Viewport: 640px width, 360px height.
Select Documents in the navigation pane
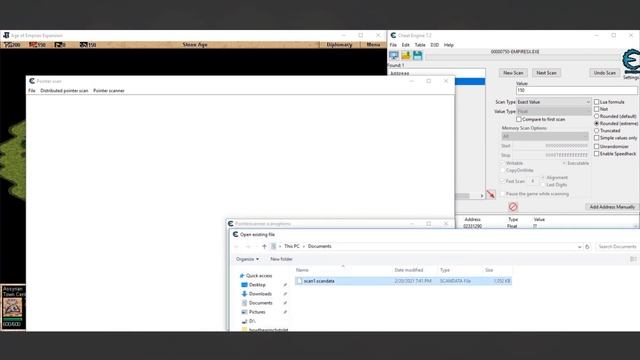(x=257, y=303)
